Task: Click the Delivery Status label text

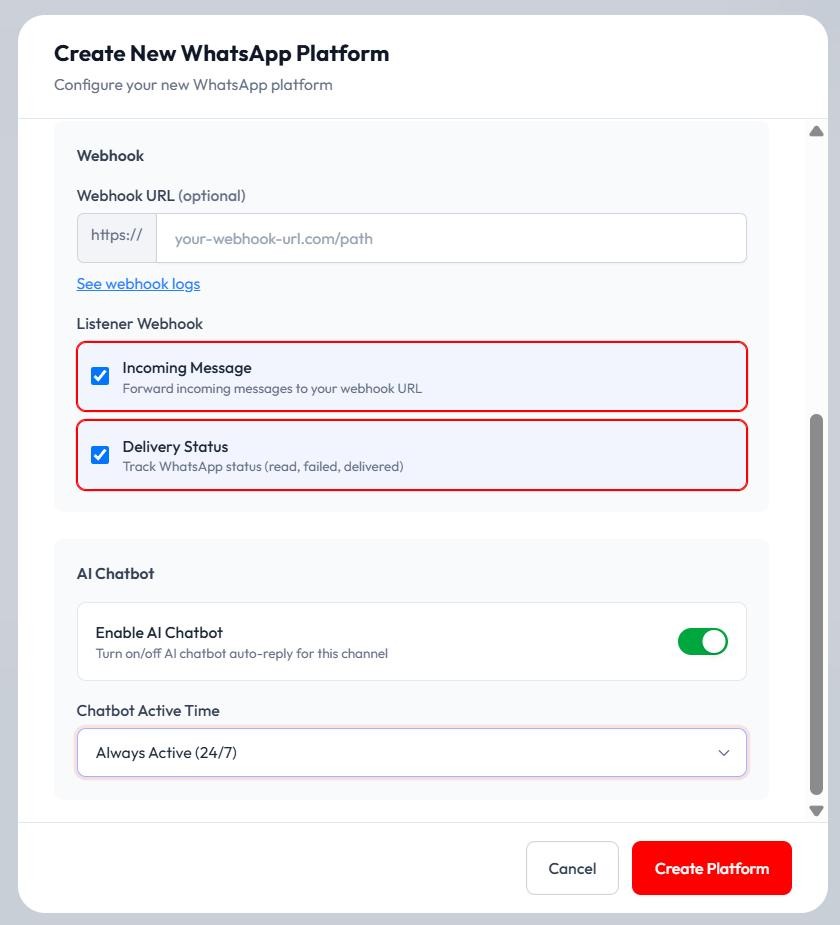Action: pos(175,447)
